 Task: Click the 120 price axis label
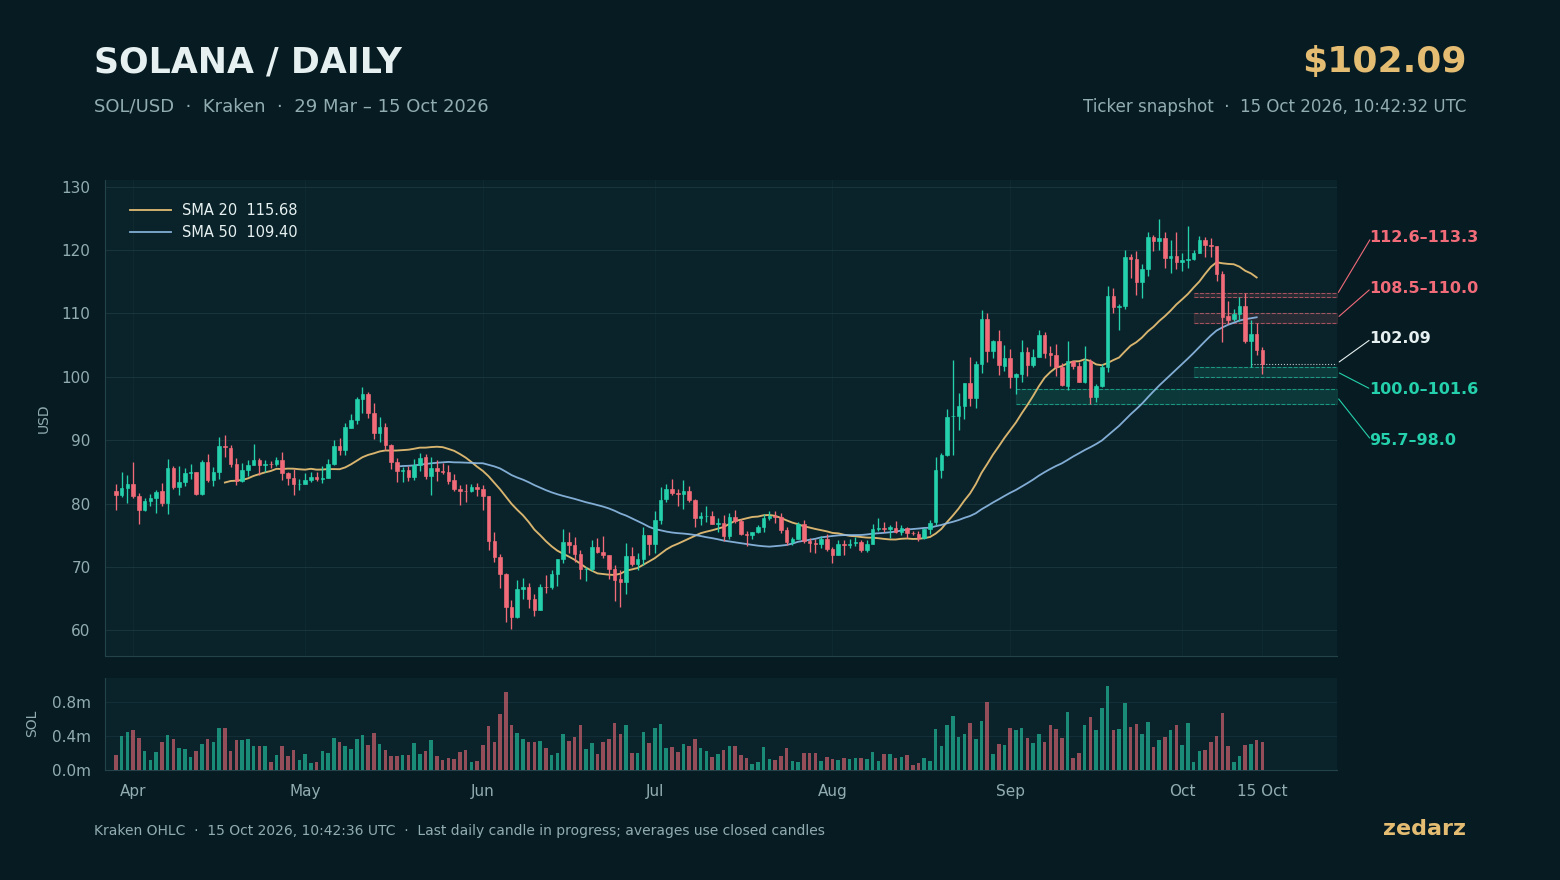point(76,250)
